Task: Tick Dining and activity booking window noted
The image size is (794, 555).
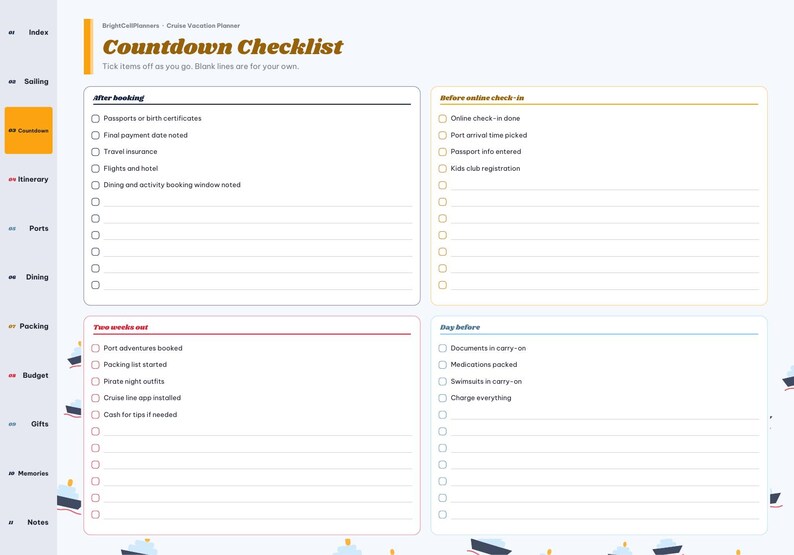Action: 95,185
